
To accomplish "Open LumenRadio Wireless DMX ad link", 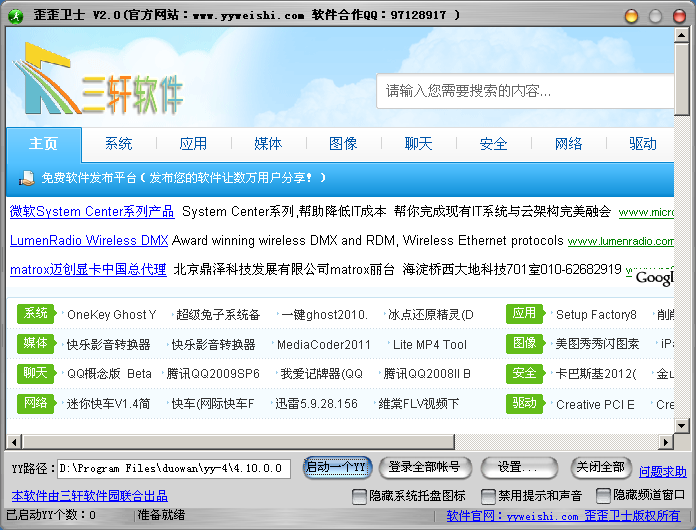I will pos(89,241).
